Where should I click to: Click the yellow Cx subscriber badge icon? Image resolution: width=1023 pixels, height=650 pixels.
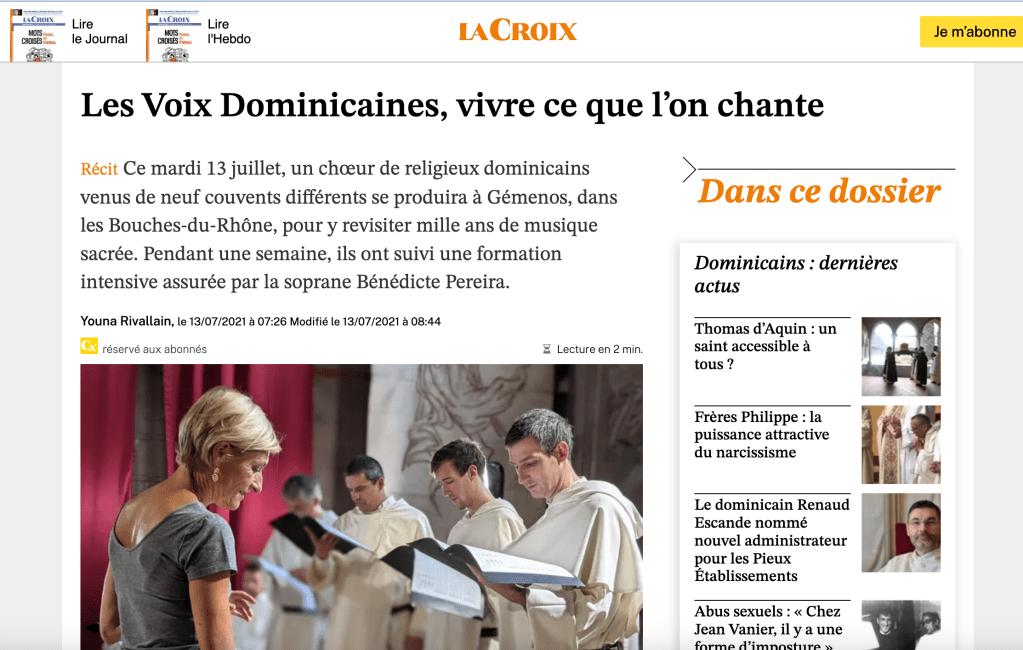click(x=89, y=346)
